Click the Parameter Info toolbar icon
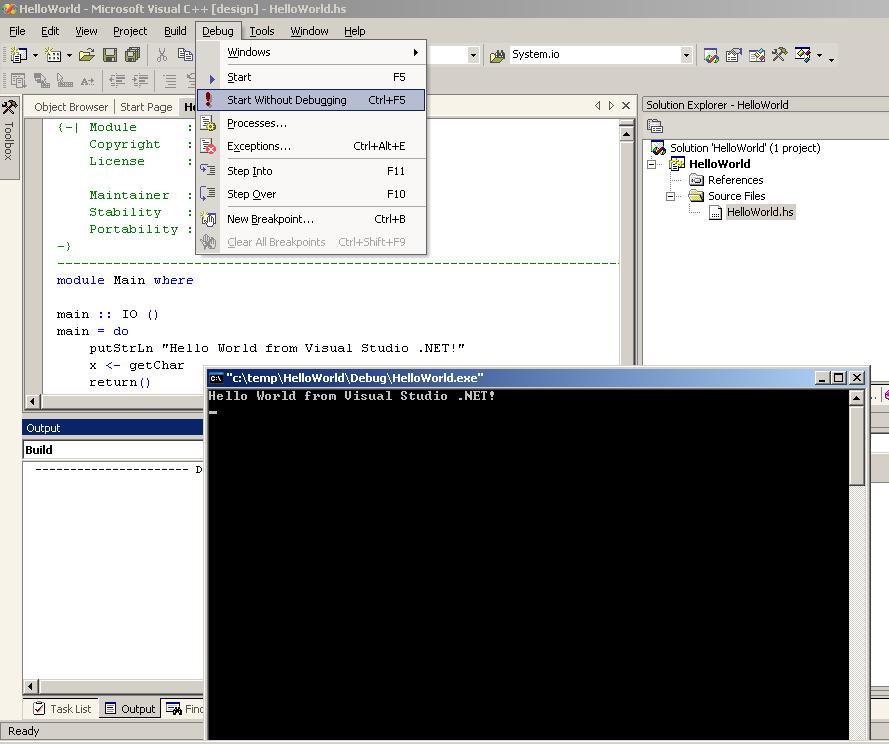 [x=41, y=81]
